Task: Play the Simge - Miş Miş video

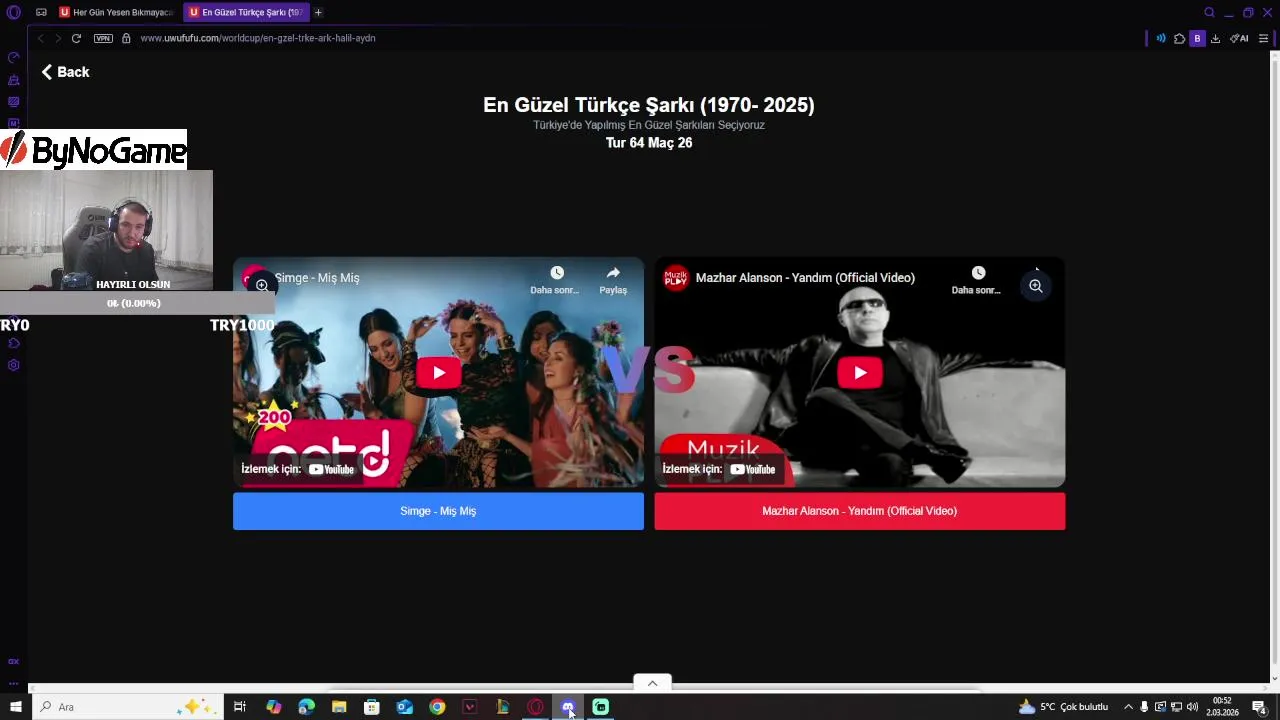Action: coord(438,373)
